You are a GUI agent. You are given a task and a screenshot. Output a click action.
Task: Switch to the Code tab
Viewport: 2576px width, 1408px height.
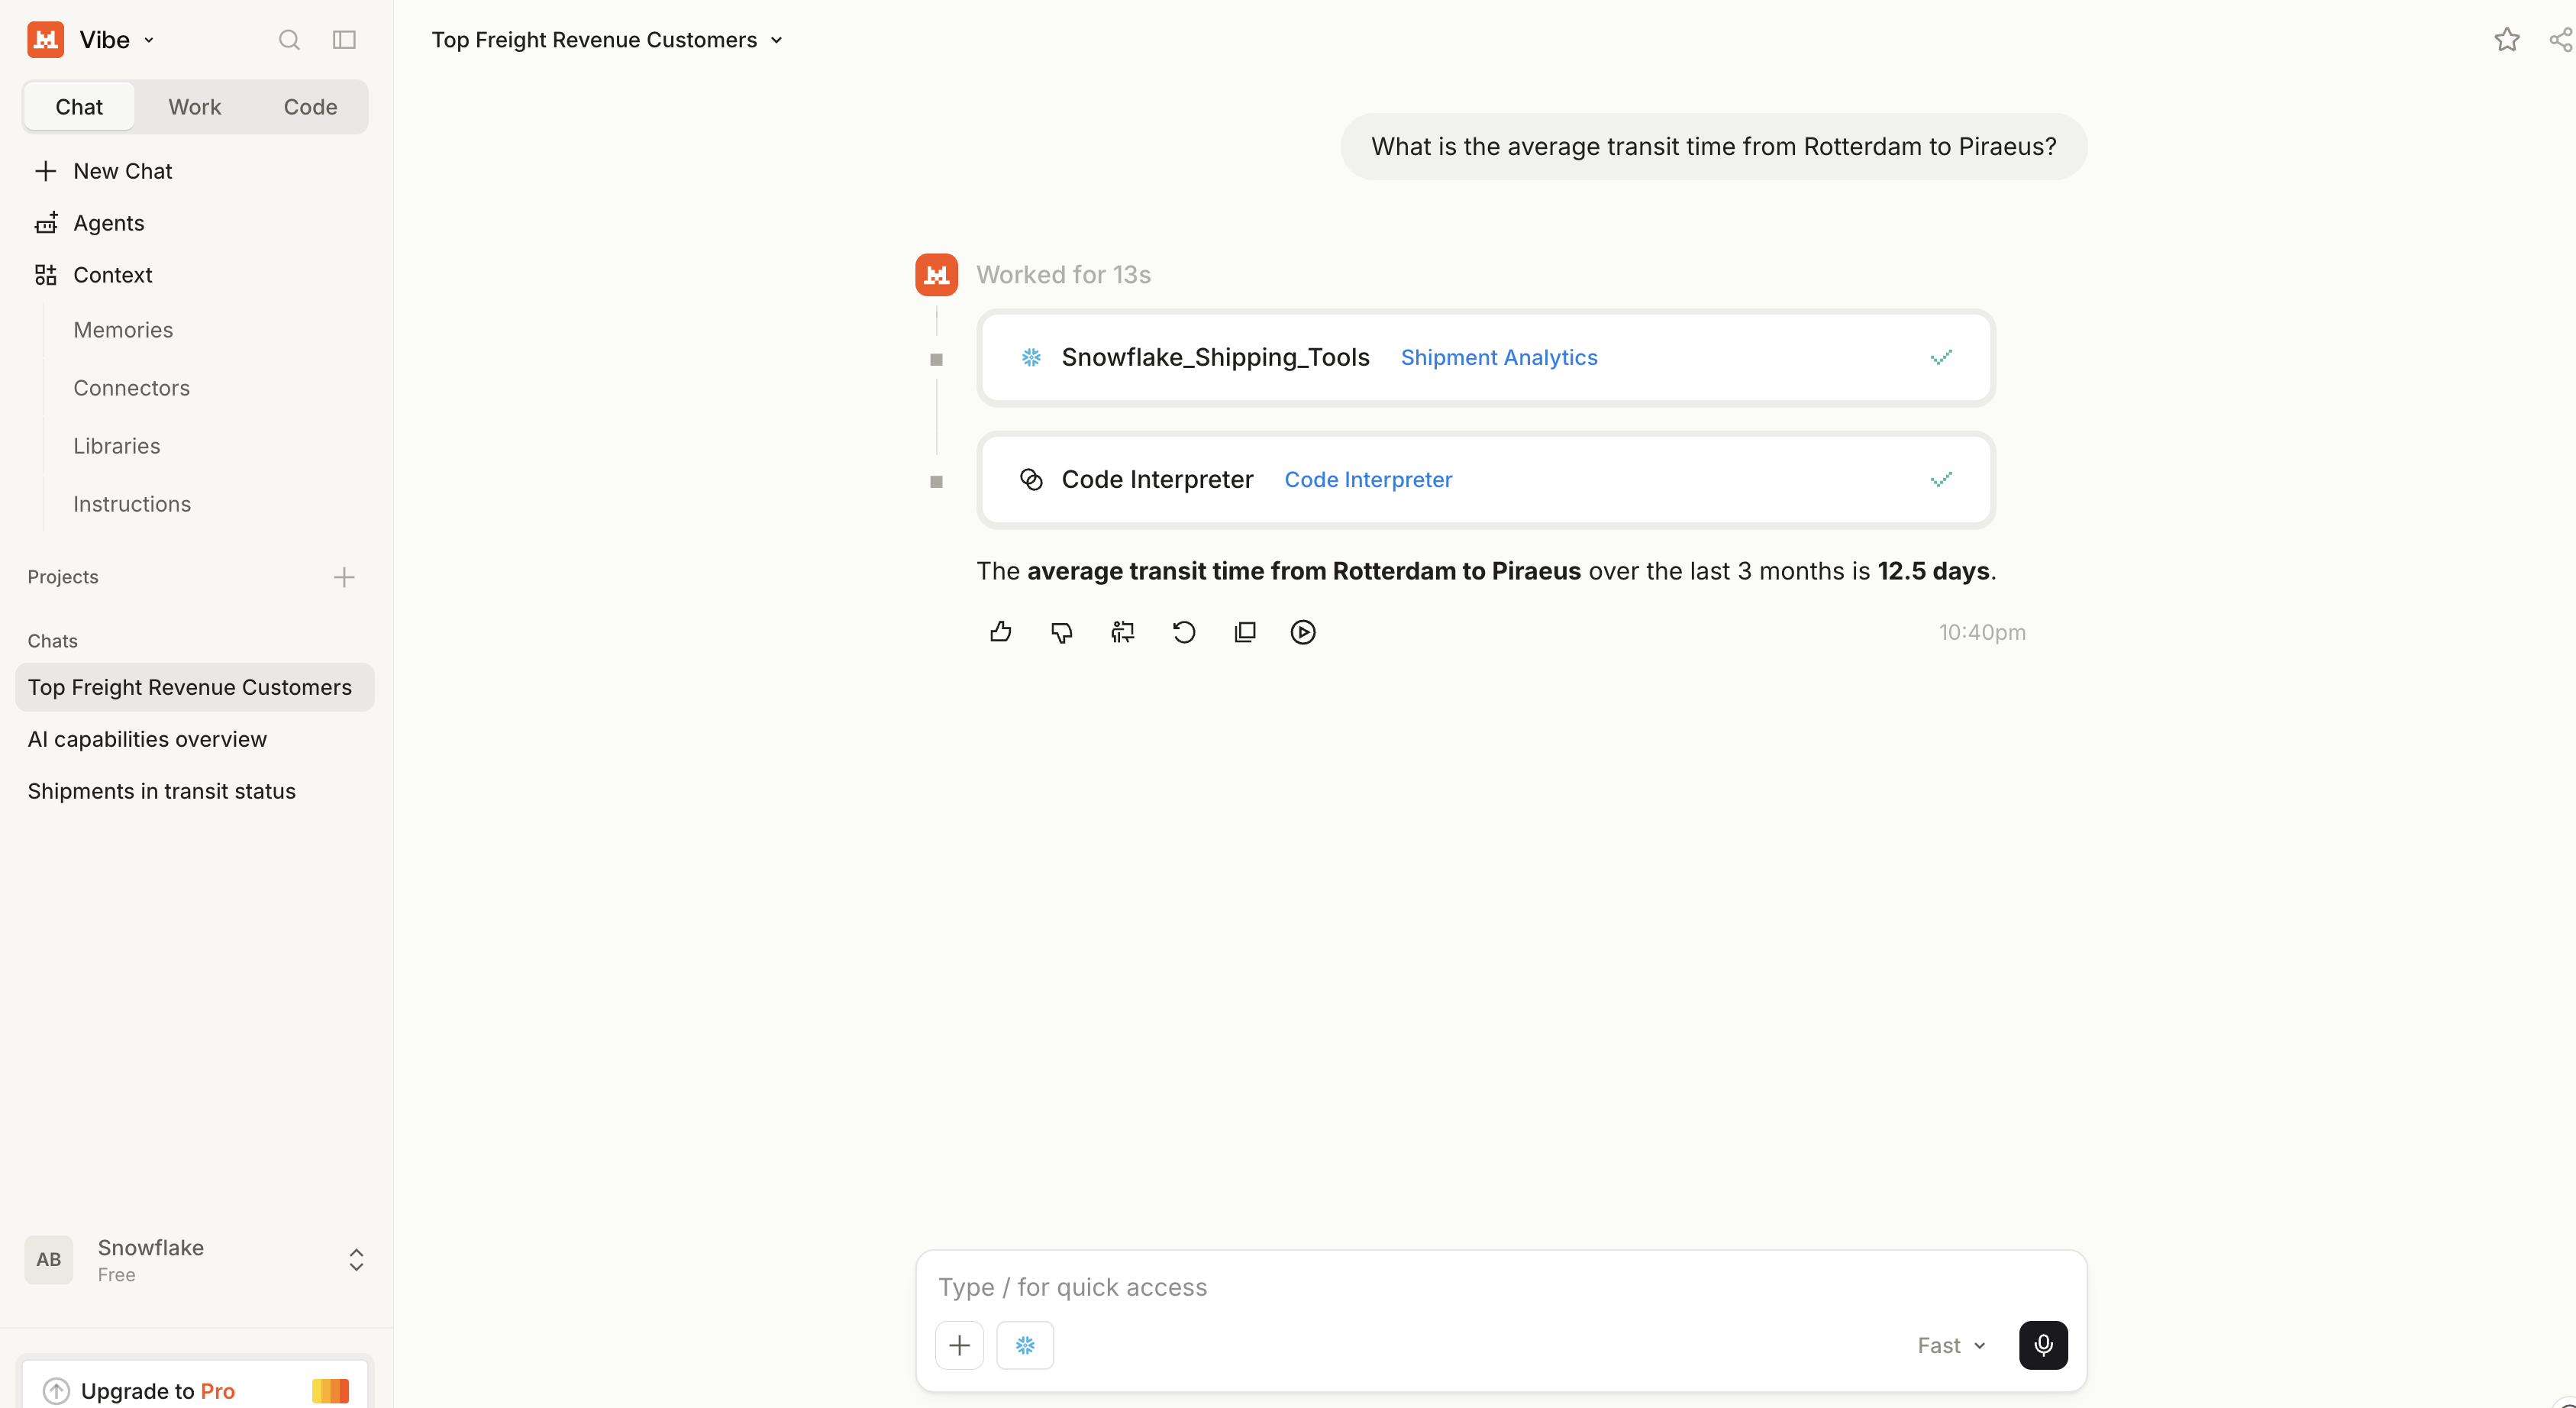[x=310, y=107]
